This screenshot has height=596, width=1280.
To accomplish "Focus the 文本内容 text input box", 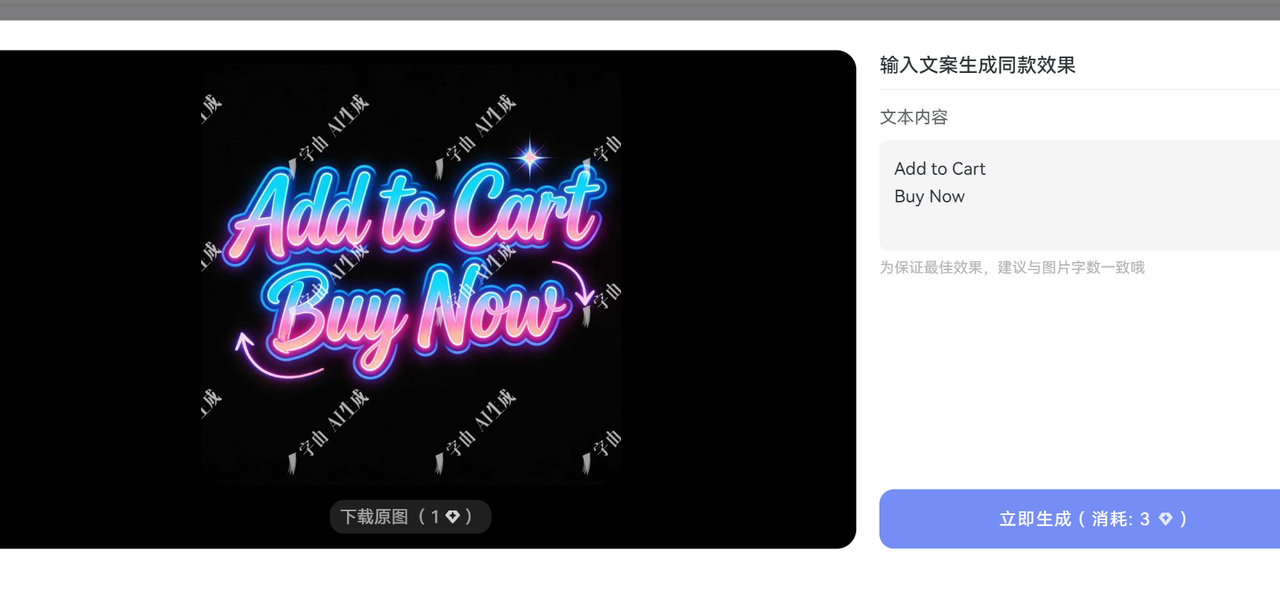I will point(1080,195).
